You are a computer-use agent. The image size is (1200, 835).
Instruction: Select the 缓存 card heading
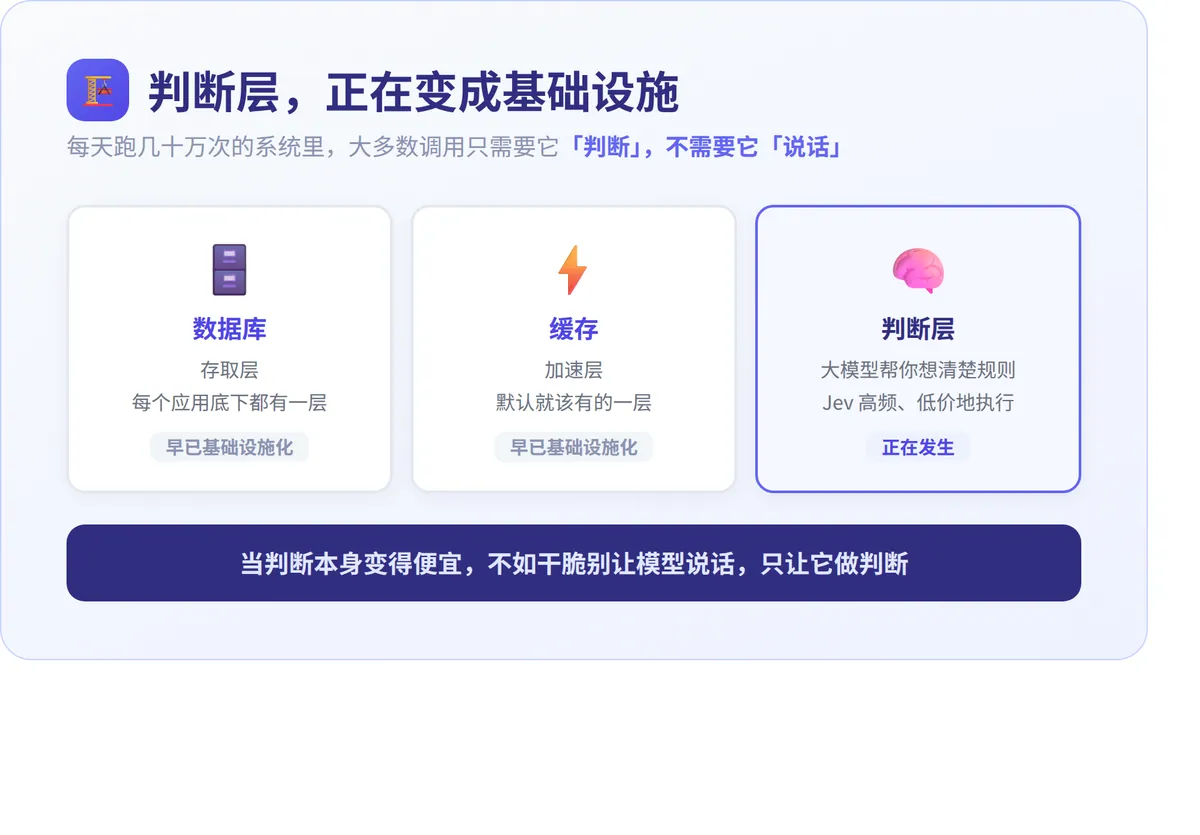(574, 329)
